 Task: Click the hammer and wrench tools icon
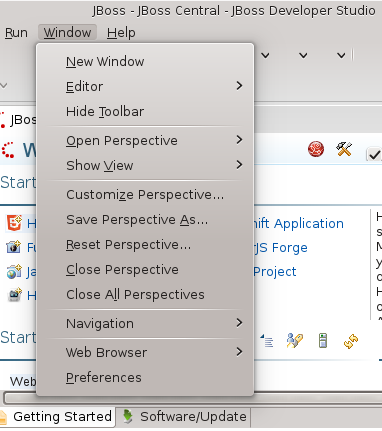point(344,149)
